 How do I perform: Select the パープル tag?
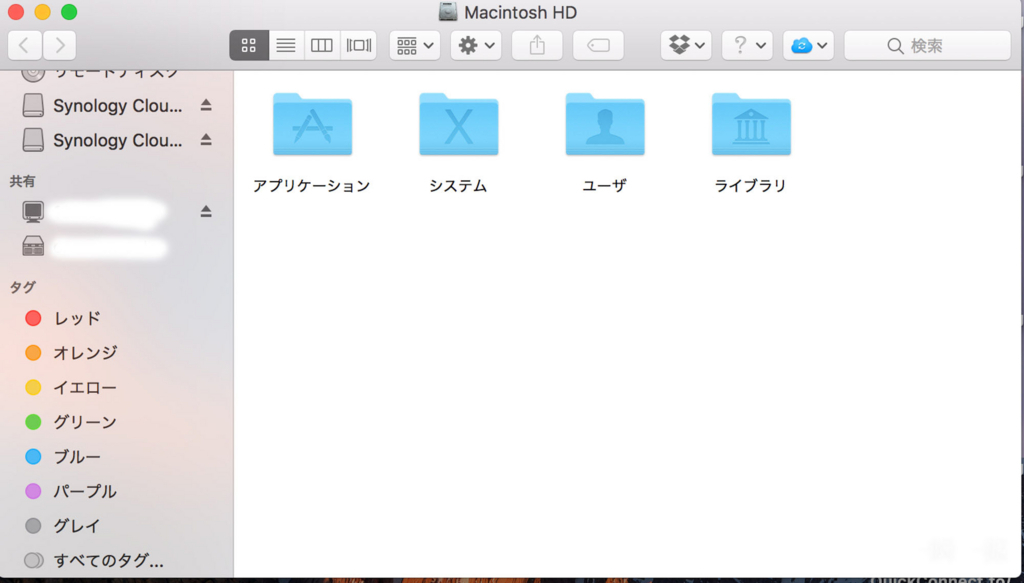click(71, 491)
